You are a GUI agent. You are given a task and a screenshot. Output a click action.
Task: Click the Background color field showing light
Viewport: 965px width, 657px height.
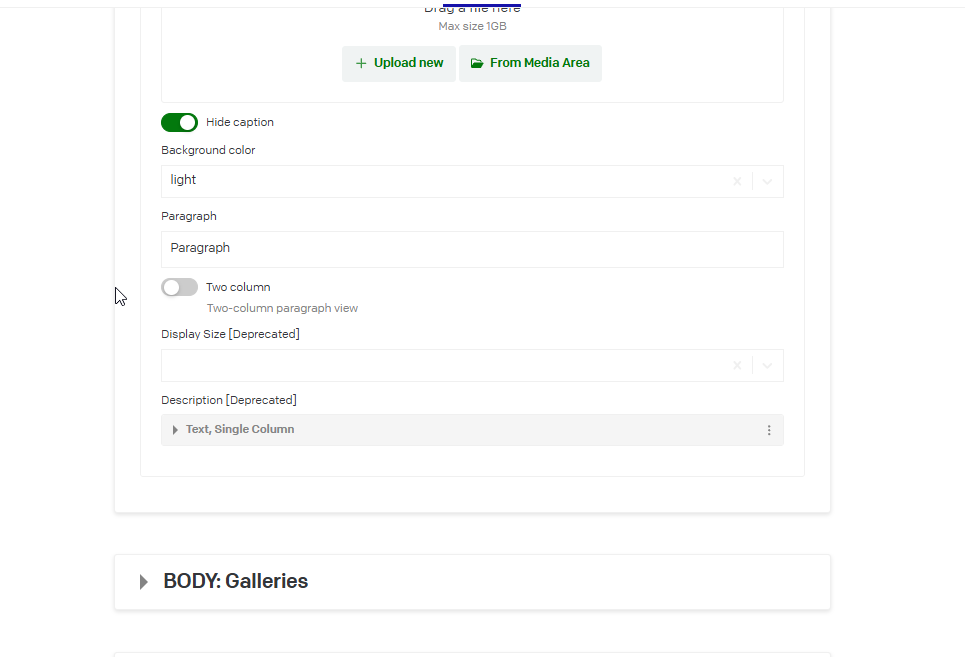point(440,181)
